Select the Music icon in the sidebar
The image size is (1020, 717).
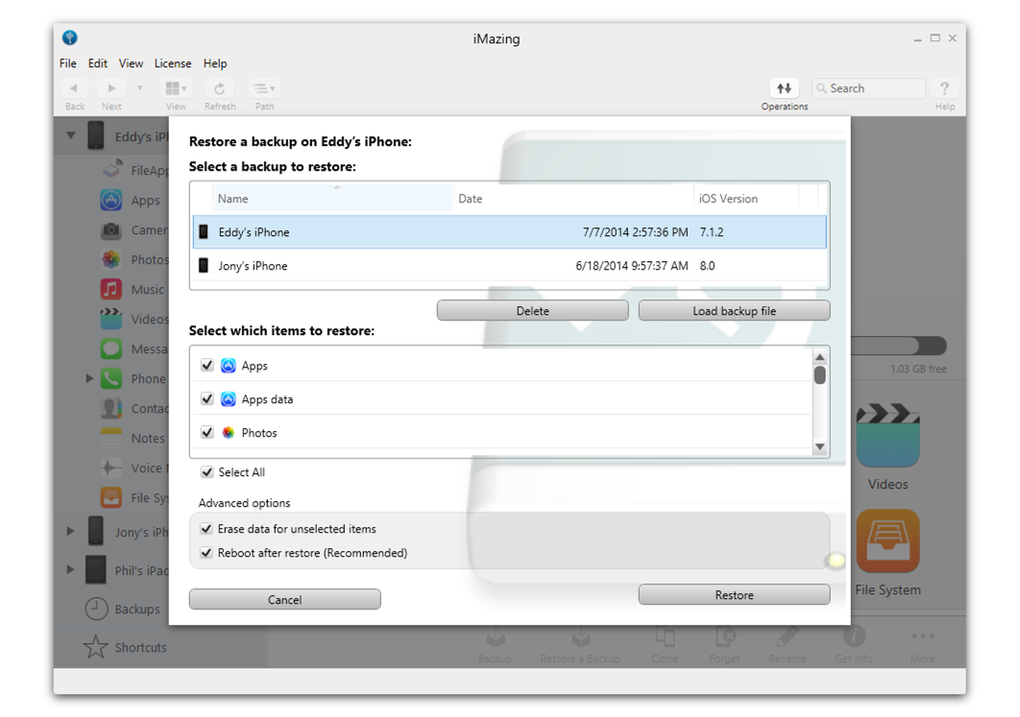coord(111,289)
